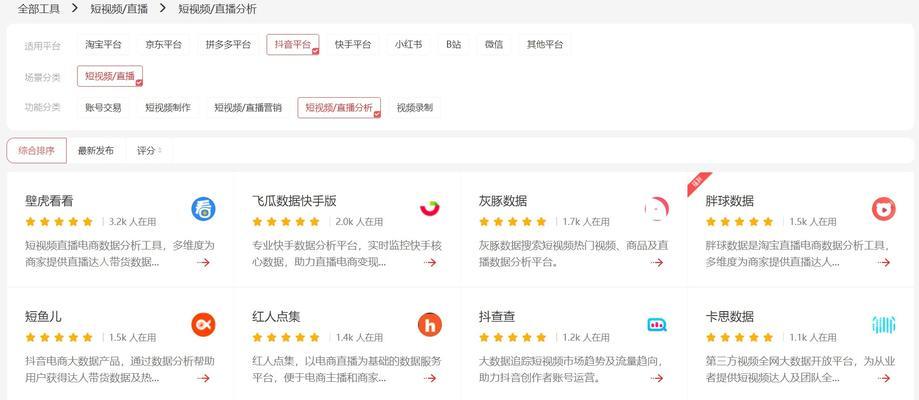Viewport: 919px width, 400px height.
Task: Click the star rating of 飞瓜数据快手版
Action: click(x=286, y=222)
